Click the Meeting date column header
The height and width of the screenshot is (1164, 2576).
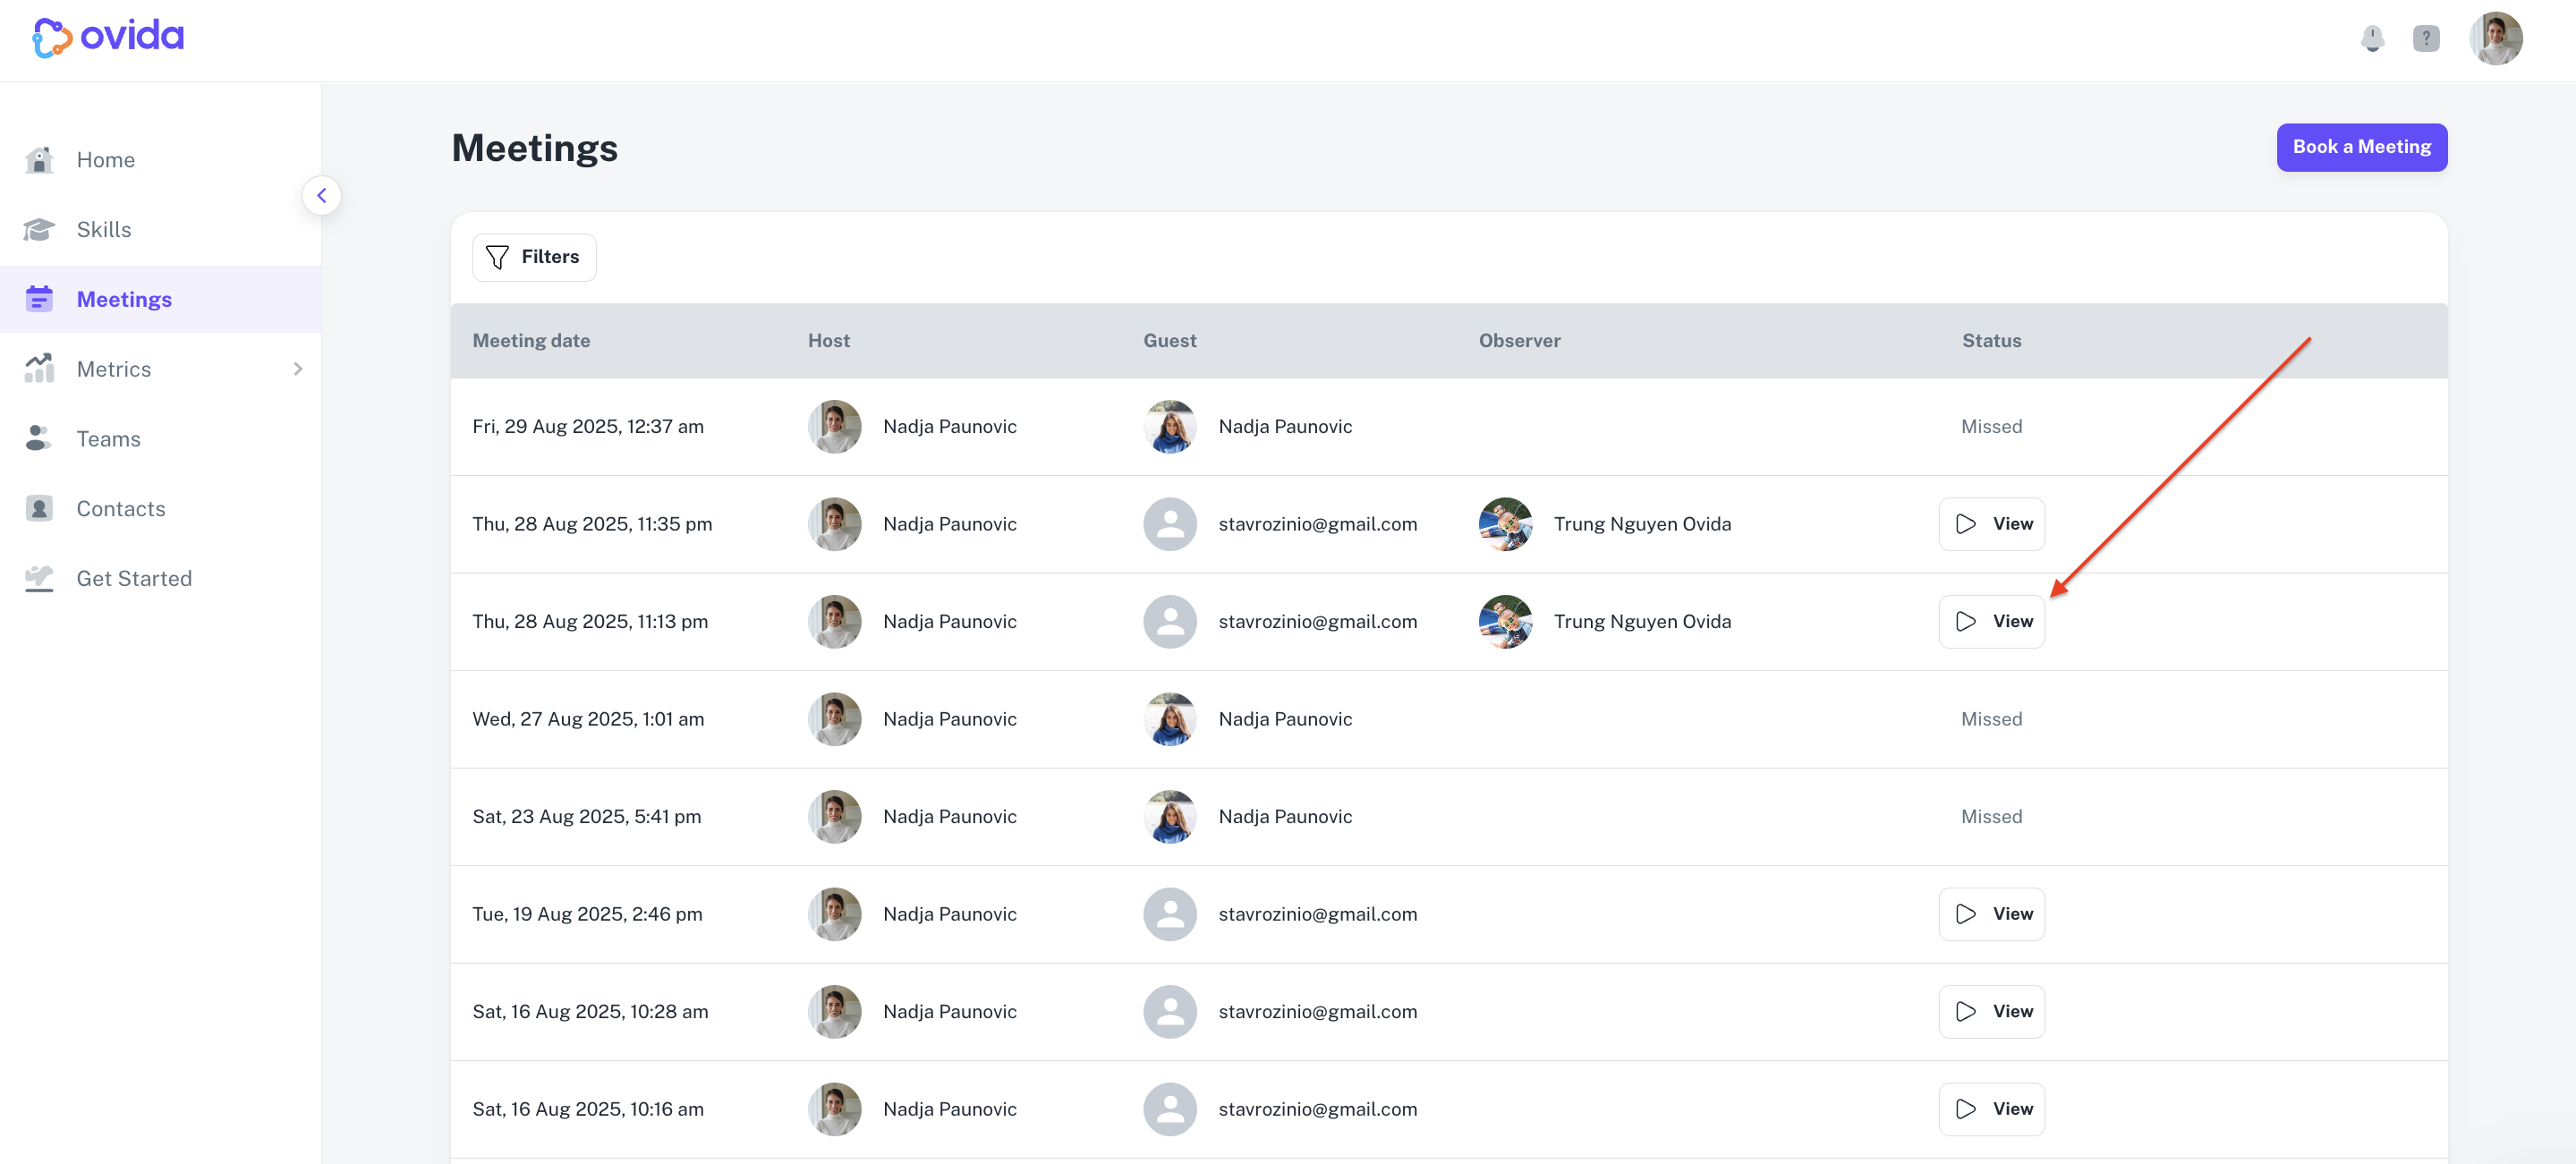pyautogui.click(x=531, y=341)
